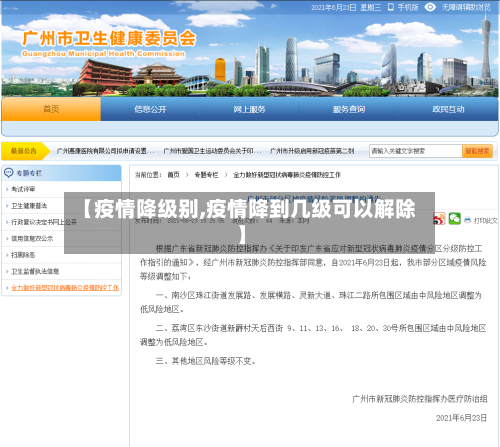The image size is (500, 447).
Task: Open announcement 广州市爱国卫生运动委员会关于印
Action: pyautogui.click(x=212, y=151)
